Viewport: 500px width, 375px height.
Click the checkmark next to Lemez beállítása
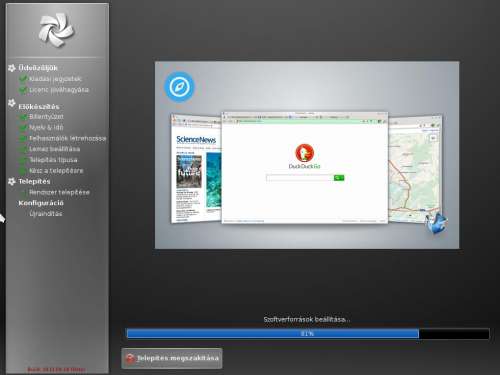pos(23,149)
